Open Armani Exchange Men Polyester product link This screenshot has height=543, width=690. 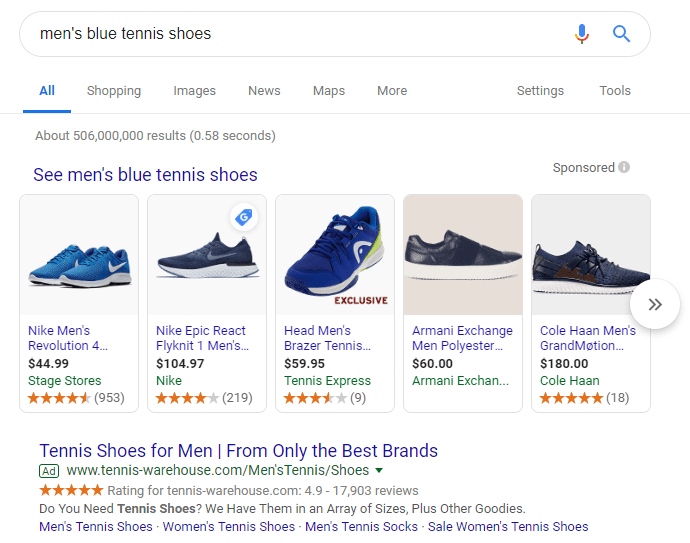tap(462, 338)
